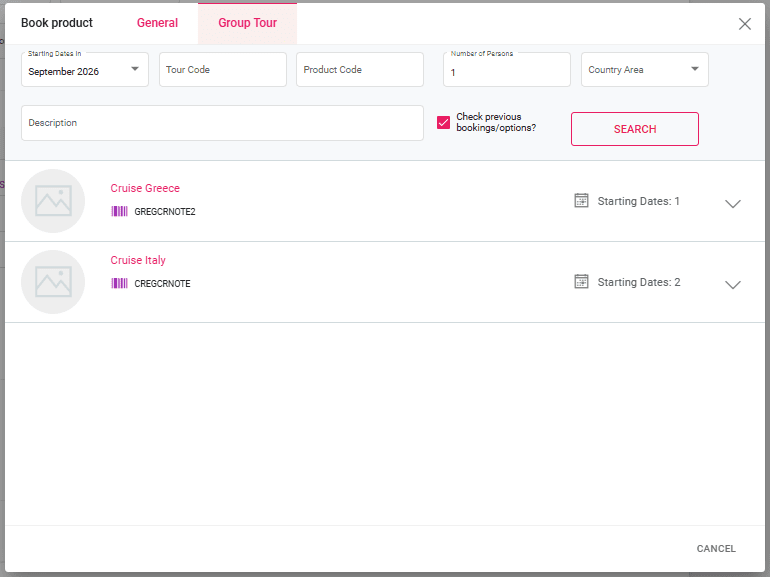Click the Cruise Greece placeholder image
This screenshot has width=770, height=577.
(53, 201)
